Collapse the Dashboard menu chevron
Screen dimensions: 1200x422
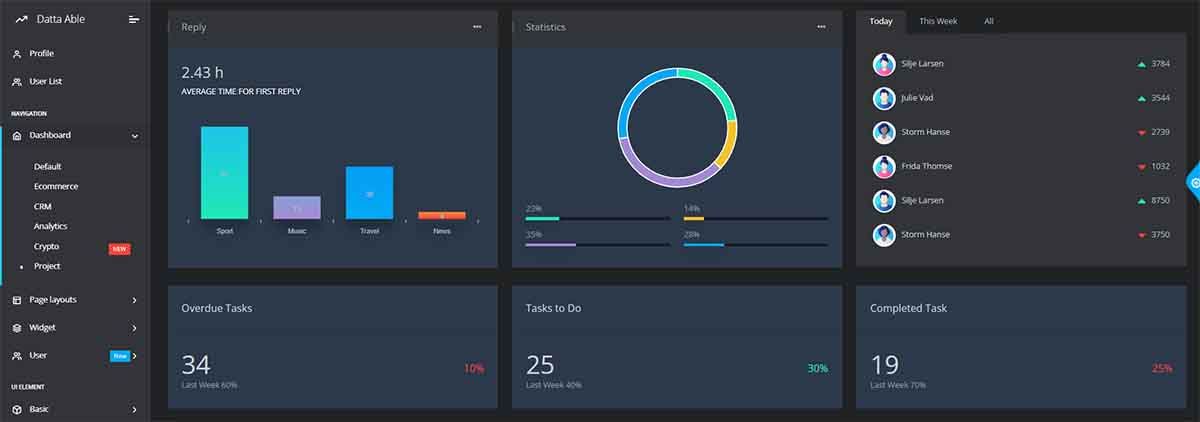[135, 136]
